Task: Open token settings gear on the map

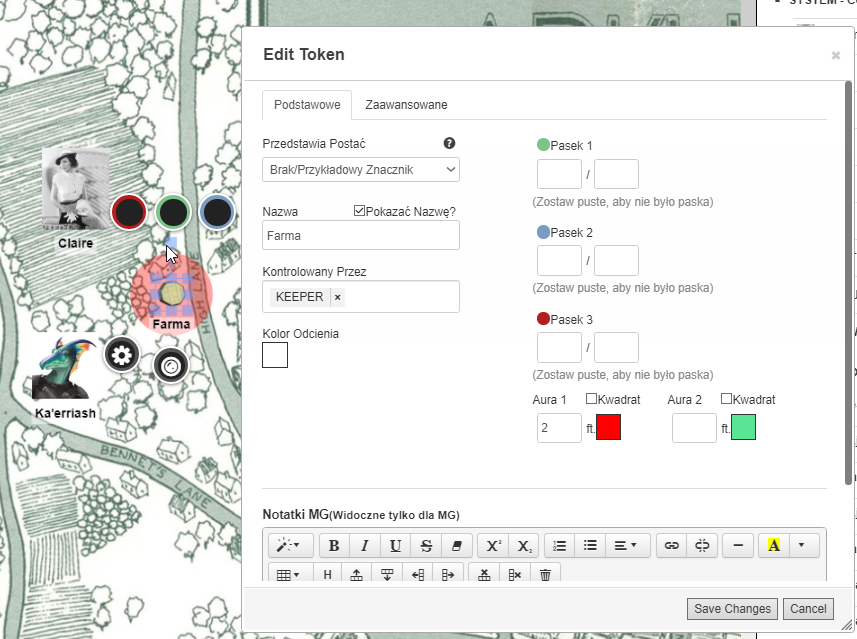Action: pos(121,355)
